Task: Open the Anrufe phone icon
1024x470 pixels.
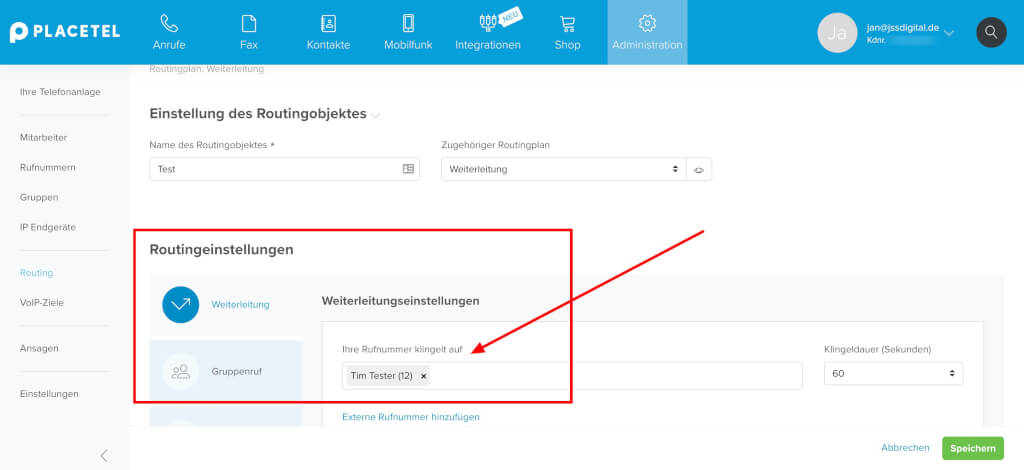Action: (x=169, y=24)
